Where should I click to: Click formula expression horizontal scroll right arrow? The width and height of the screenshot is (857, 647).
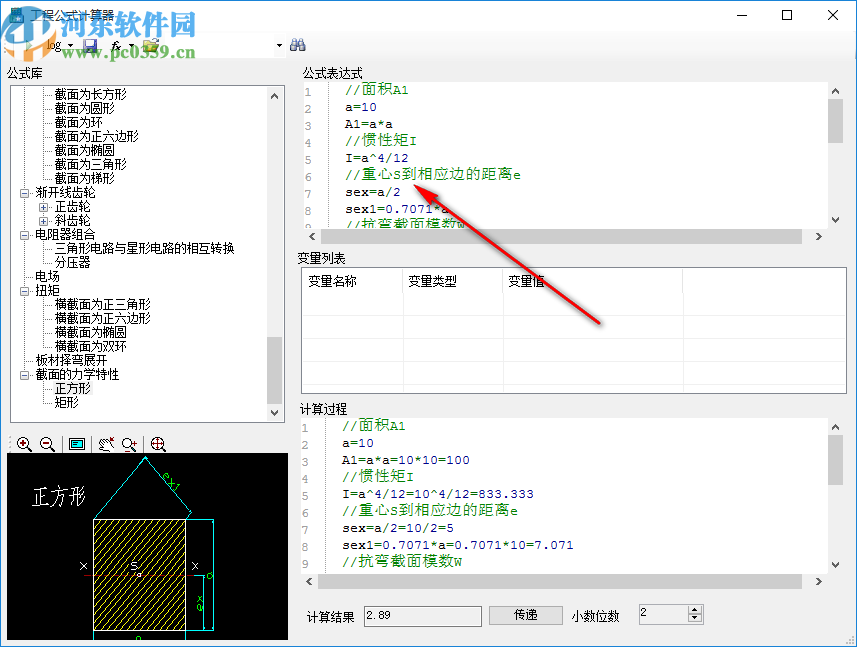point(819,237)
